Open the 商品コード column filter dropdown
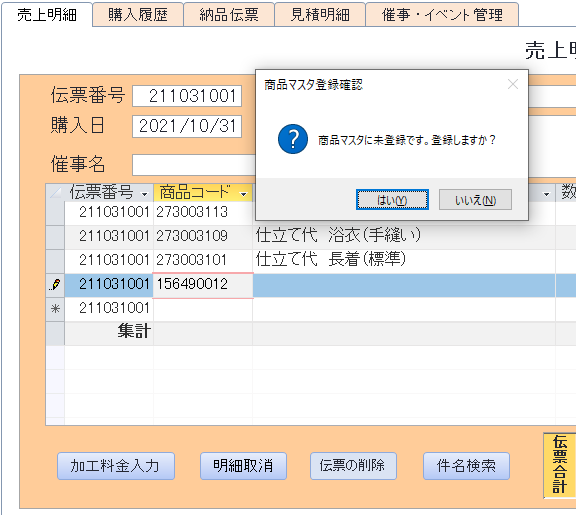576x515 pixels. tap(243, 194)
